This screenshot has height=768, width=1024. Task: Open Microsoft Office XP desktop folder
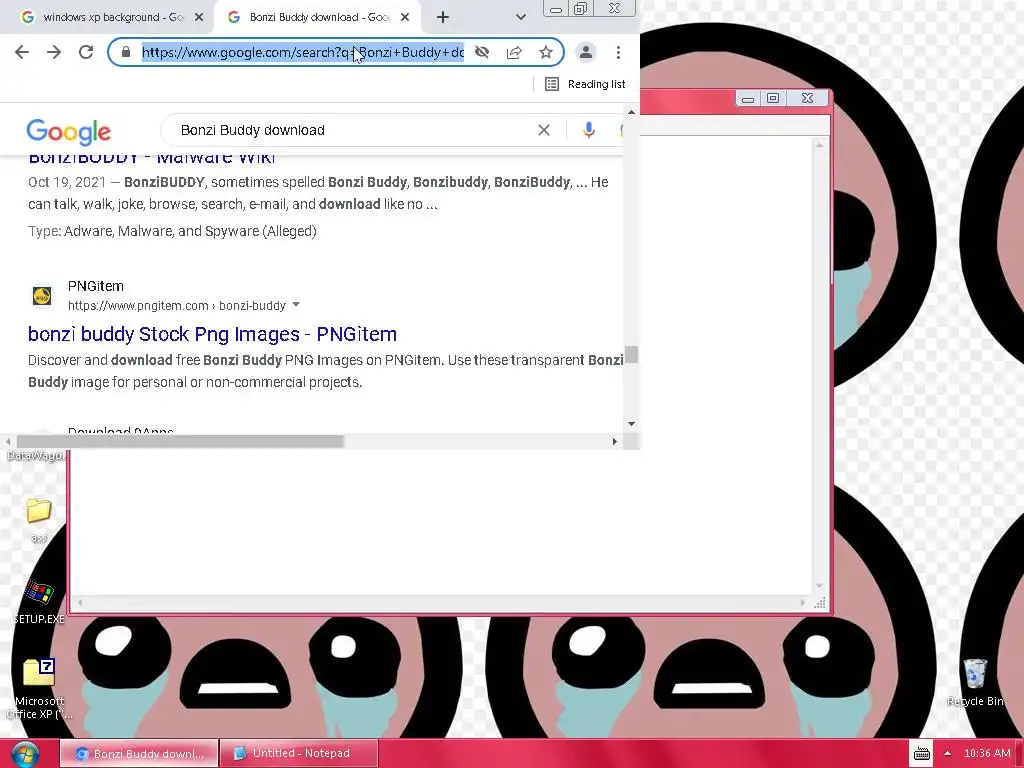39,688
